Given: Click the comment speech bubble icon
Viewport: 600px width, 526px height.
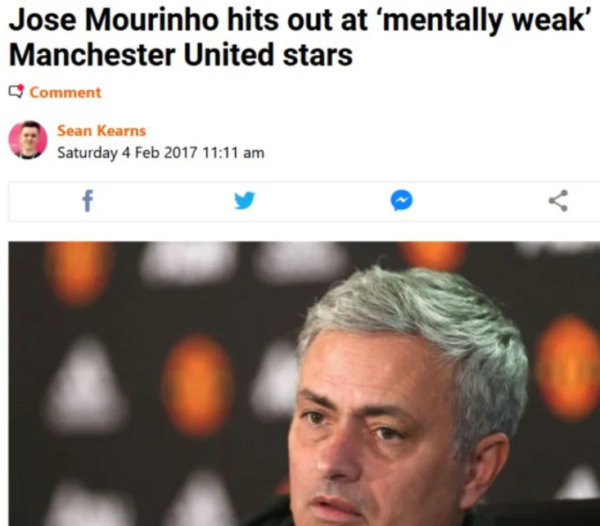Looking at the screenshot, I should [x=16, y=92].
